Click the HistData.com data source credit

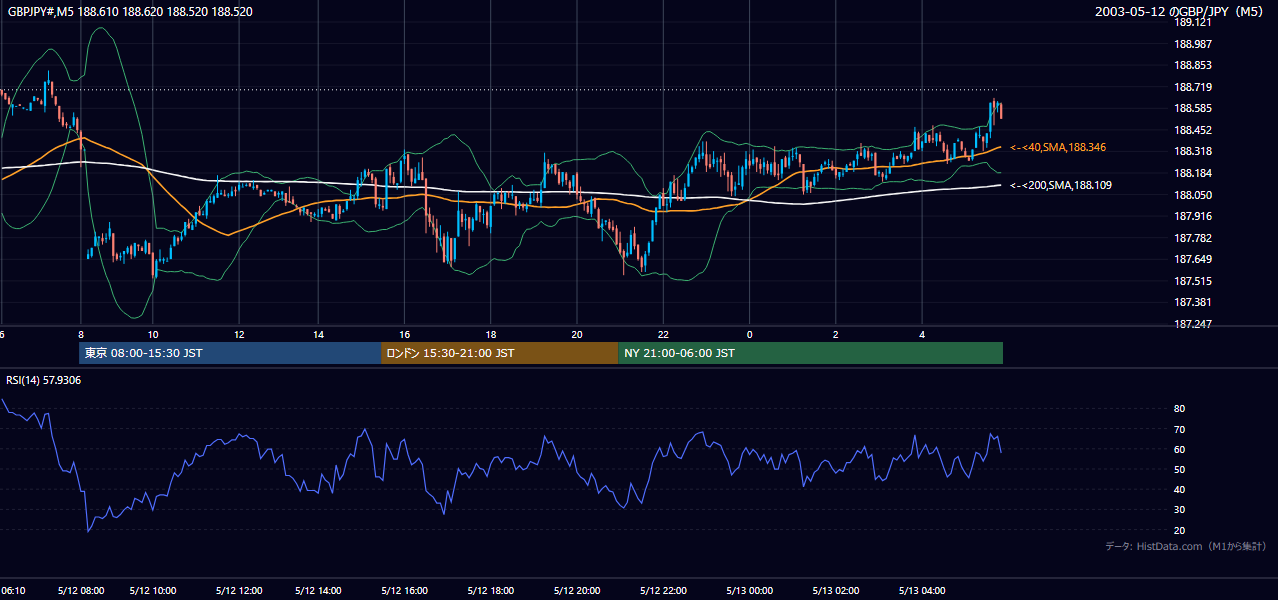pyautogui.click(x=1186, y=546)
